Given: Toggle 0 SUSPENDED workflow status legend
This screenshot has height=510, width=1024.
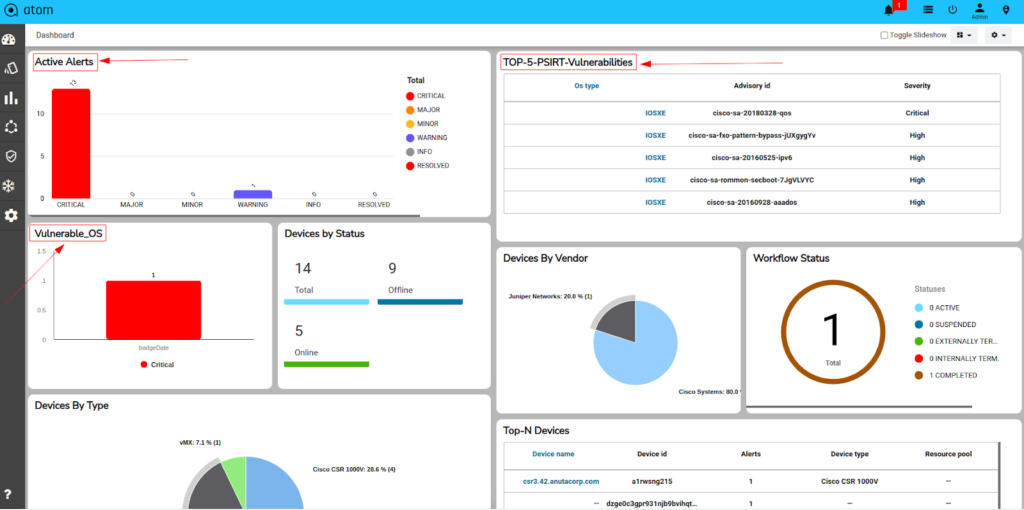Looking at the screenshot, I should [946, 324].
